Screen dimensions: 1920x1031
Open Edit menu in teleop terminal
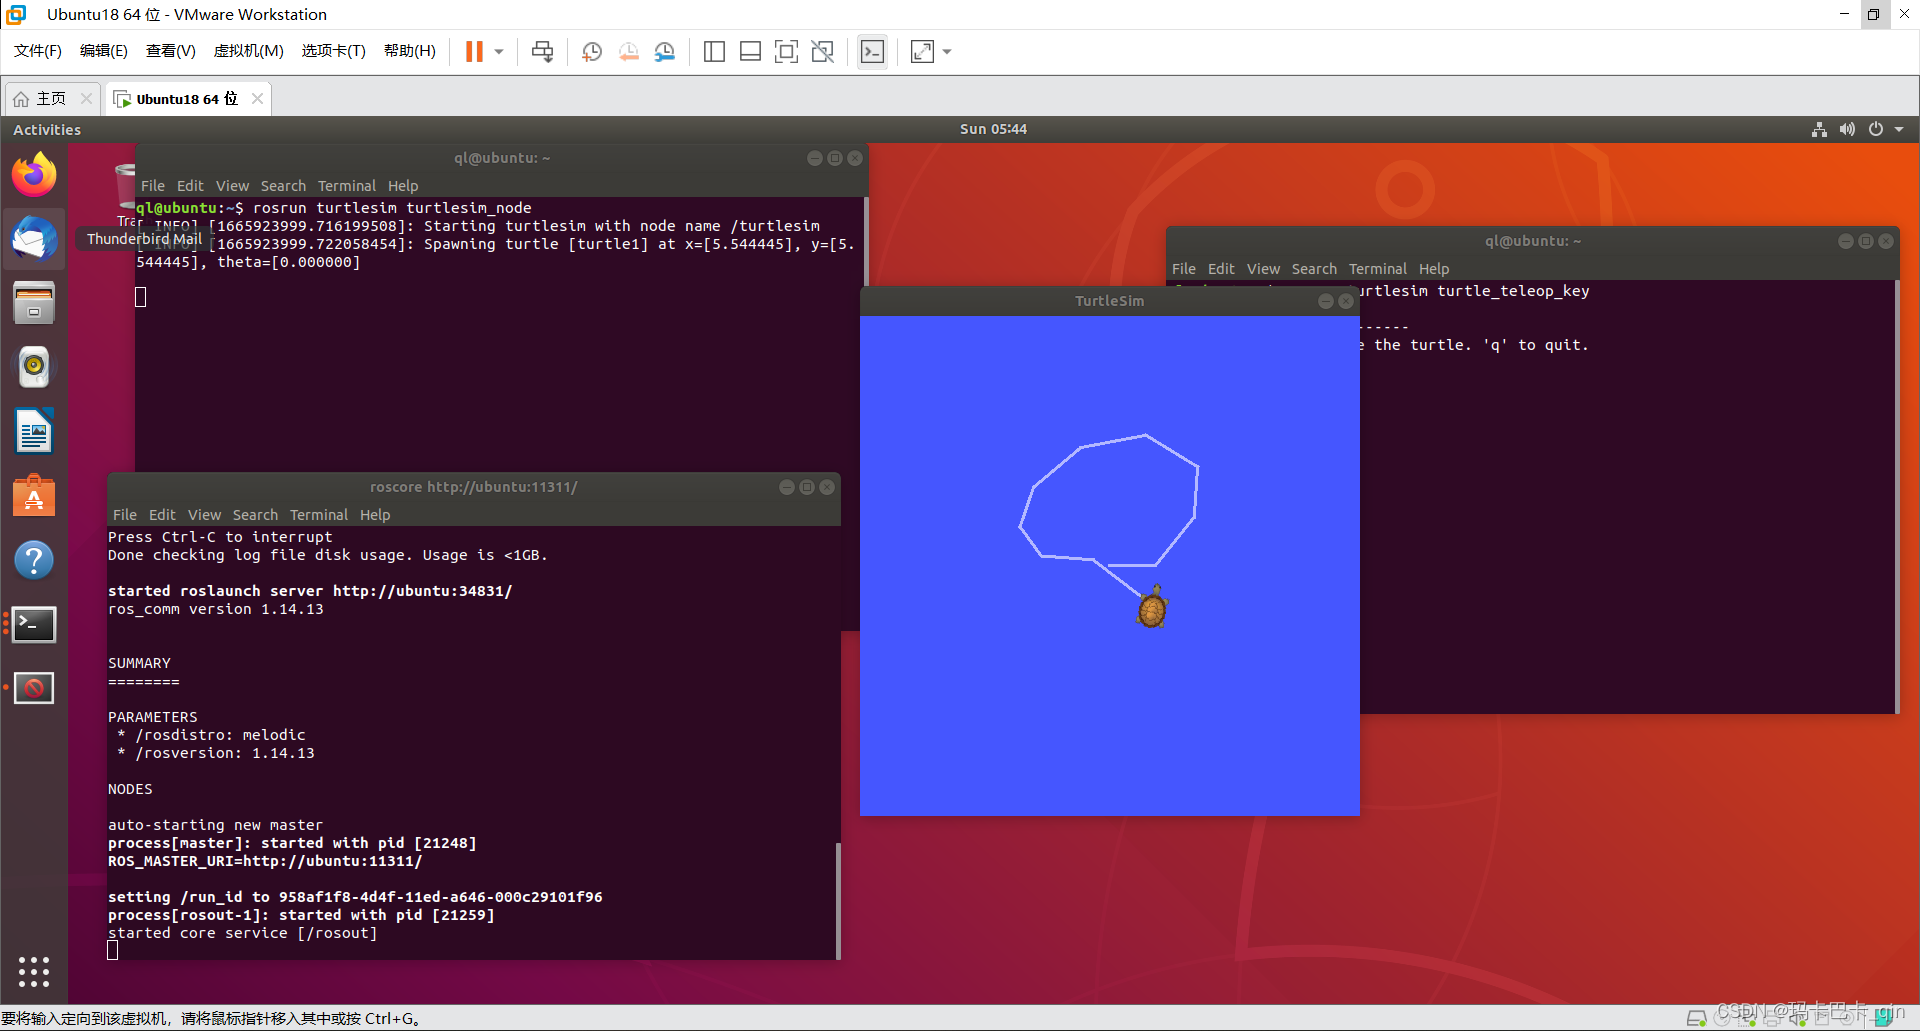click(1221, 269)
